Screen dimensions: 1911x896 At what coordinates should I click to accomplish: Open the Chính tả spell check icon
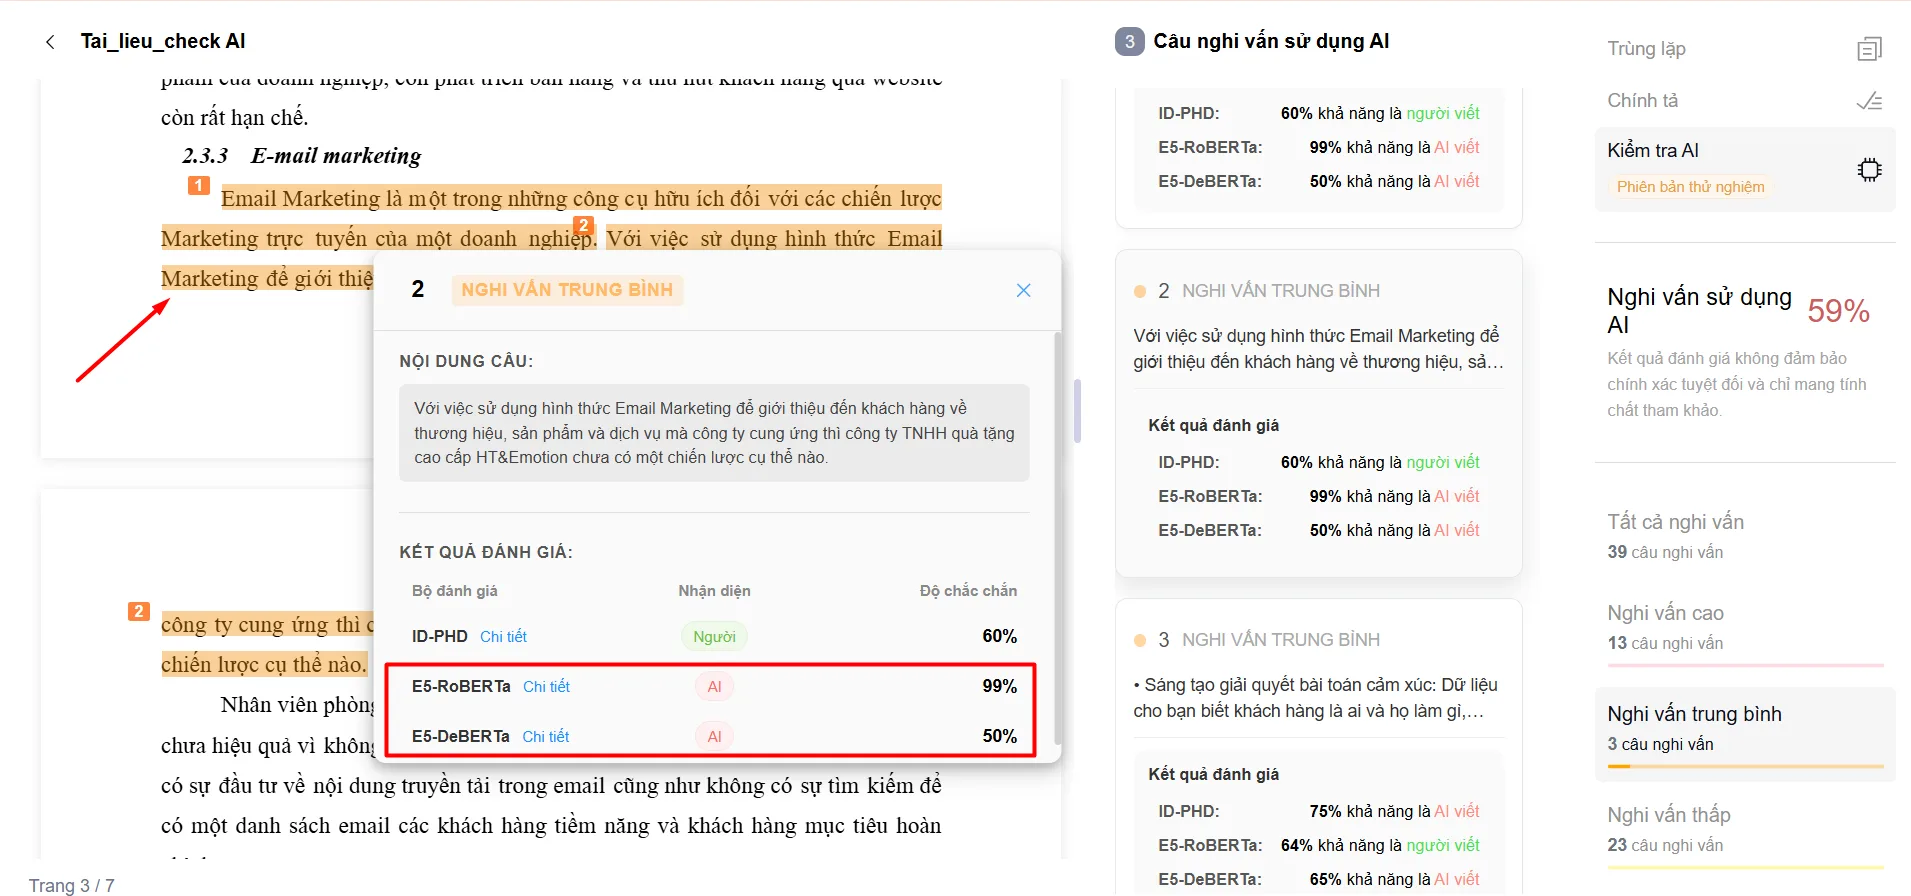click(1869, 101)
